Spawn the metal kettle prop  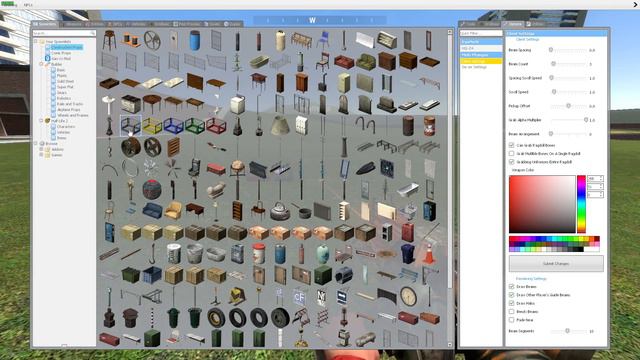pyautogui.click(x=280, y=211)
